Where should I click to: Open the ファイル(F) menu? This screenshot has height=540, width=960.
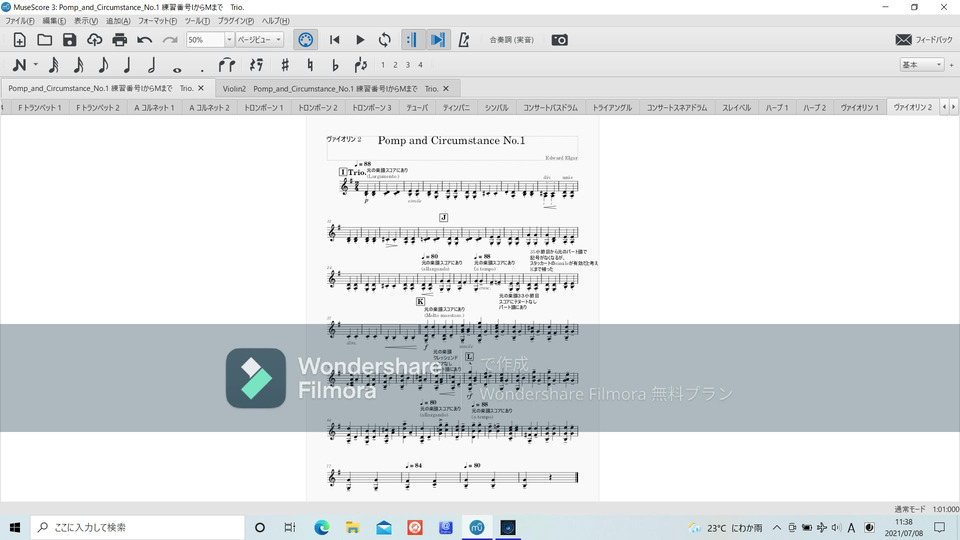pos(20,21)
